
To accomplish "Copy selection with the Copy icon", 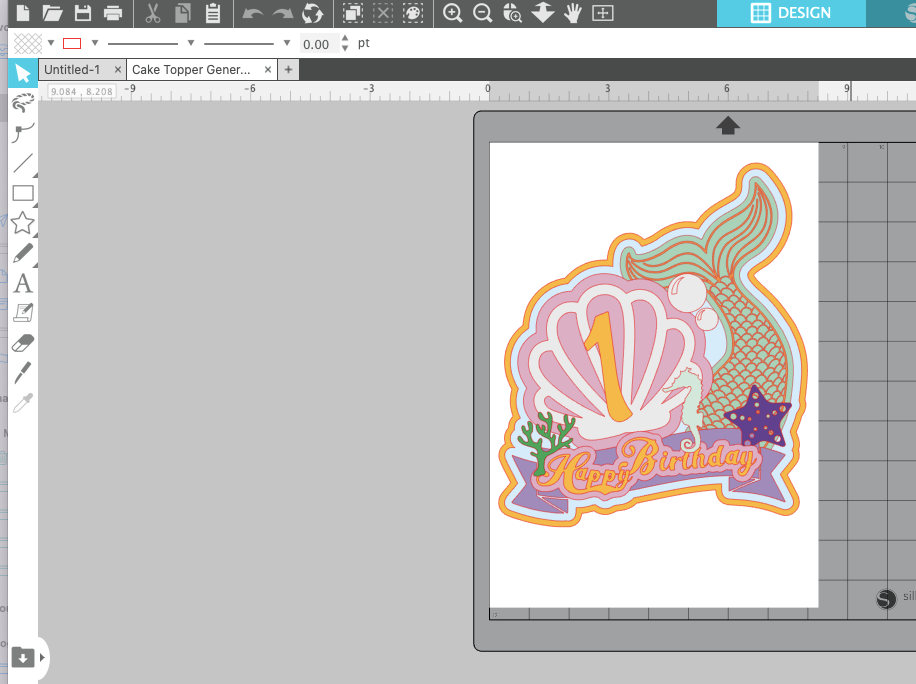I will pyautogui.click(x=183, y=13).
